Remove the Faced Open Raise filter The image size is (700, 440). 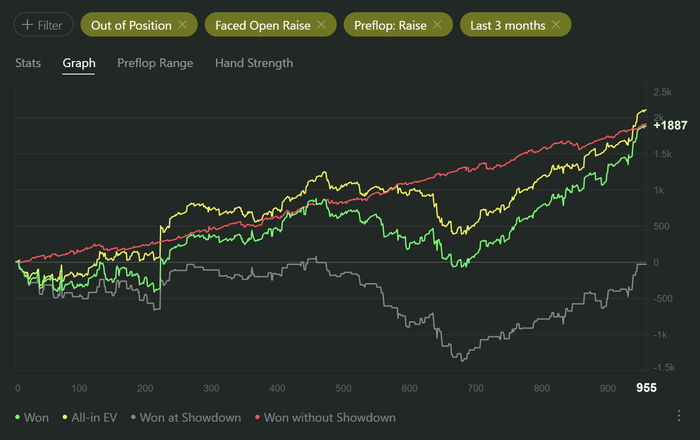point(320,25)
